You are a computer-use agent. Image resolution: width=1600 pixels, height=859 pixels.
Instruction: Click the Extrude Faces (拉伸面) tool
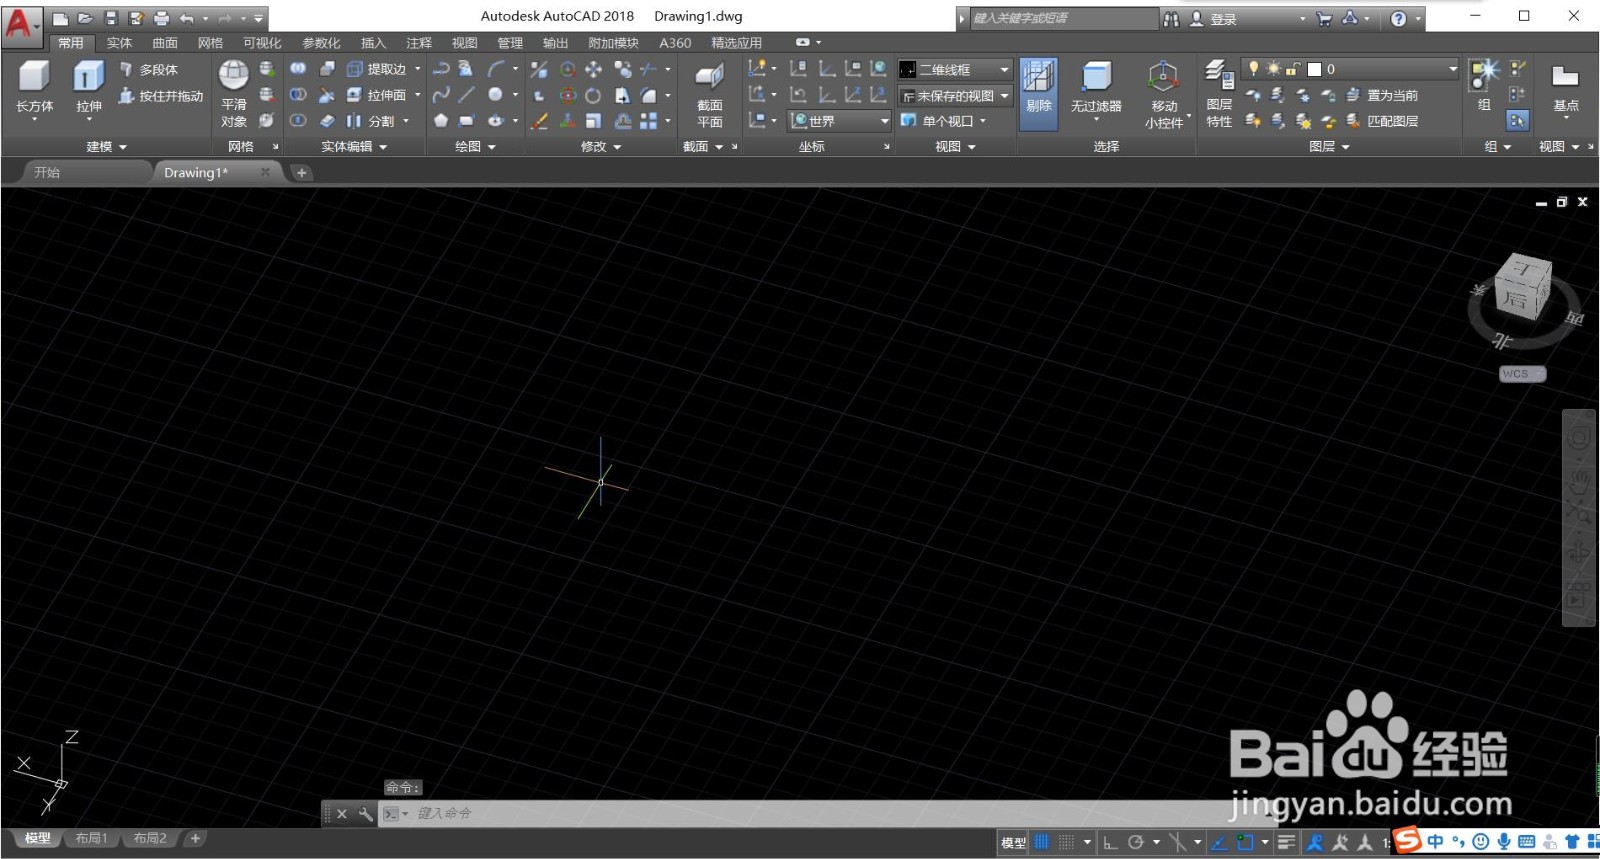[377, 95]
